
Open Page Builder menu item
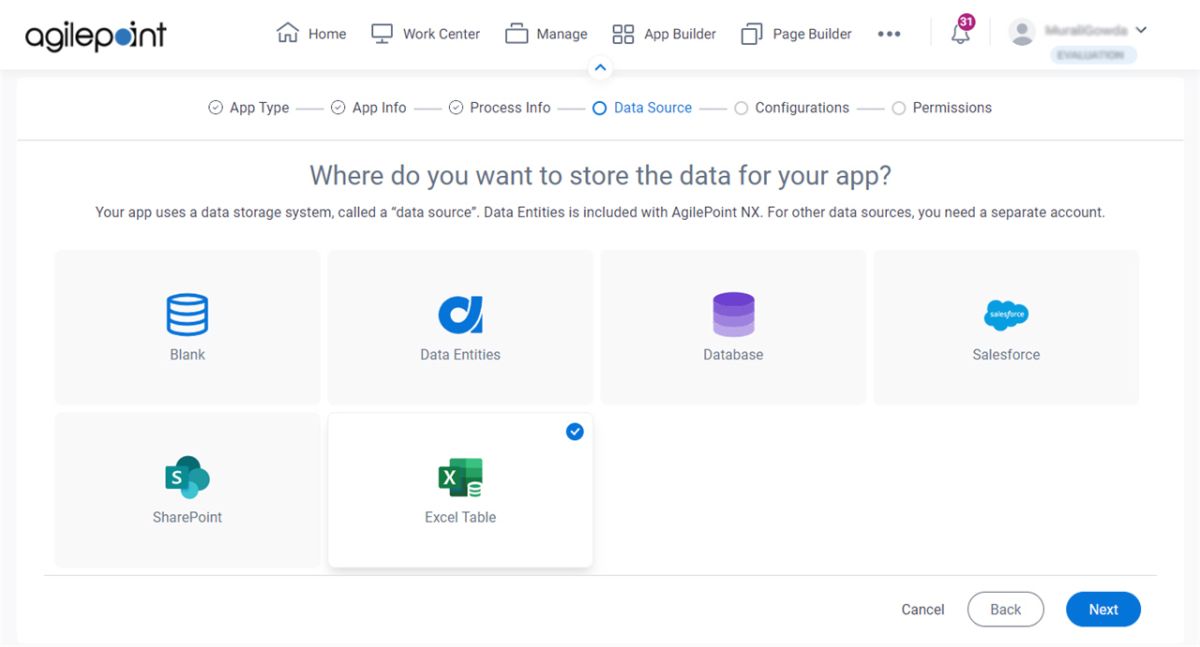pos(796,34)
